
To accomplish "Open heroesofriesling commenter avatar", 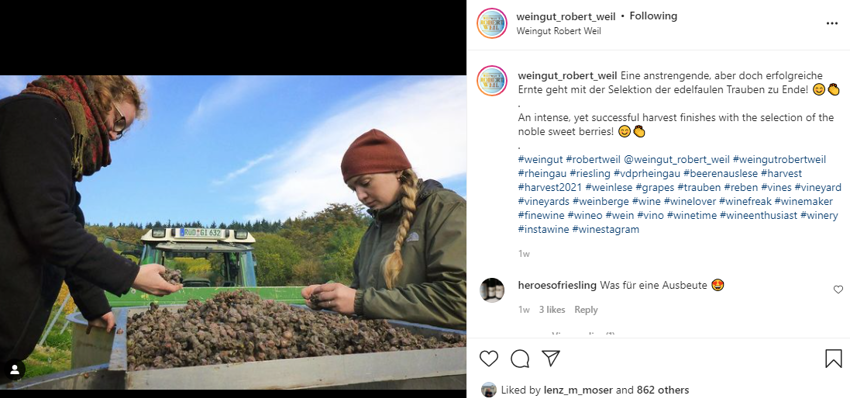I will [x=492, y=290].
